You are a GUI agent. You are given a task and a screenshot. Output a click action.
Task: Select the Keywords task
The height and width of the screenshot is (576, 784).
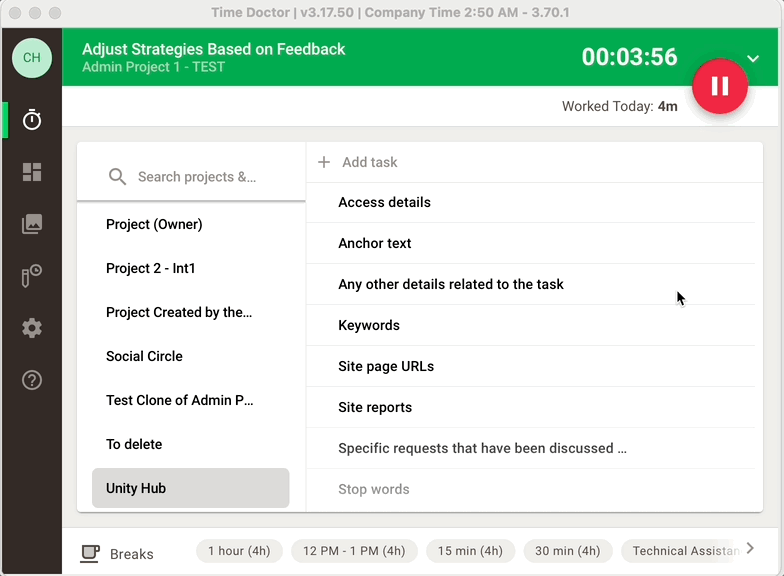(369, 325)
